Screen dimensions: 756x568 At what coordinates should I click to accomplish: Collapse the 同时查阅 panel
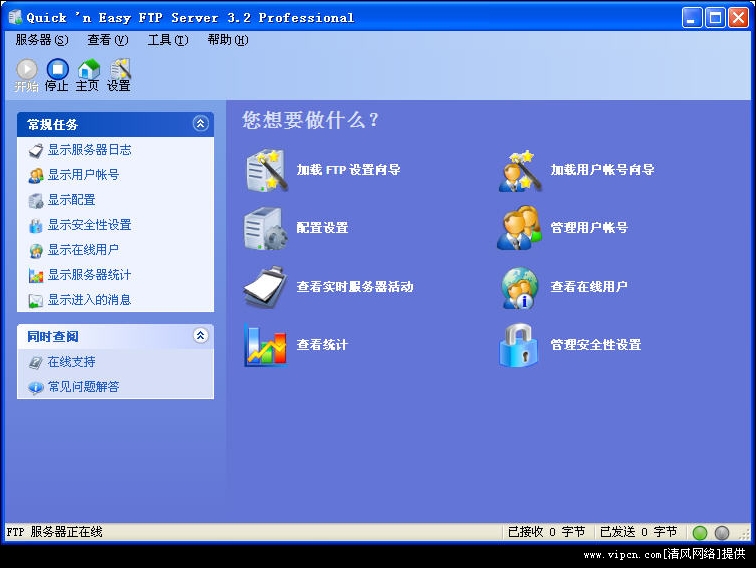tap(201, 335)
